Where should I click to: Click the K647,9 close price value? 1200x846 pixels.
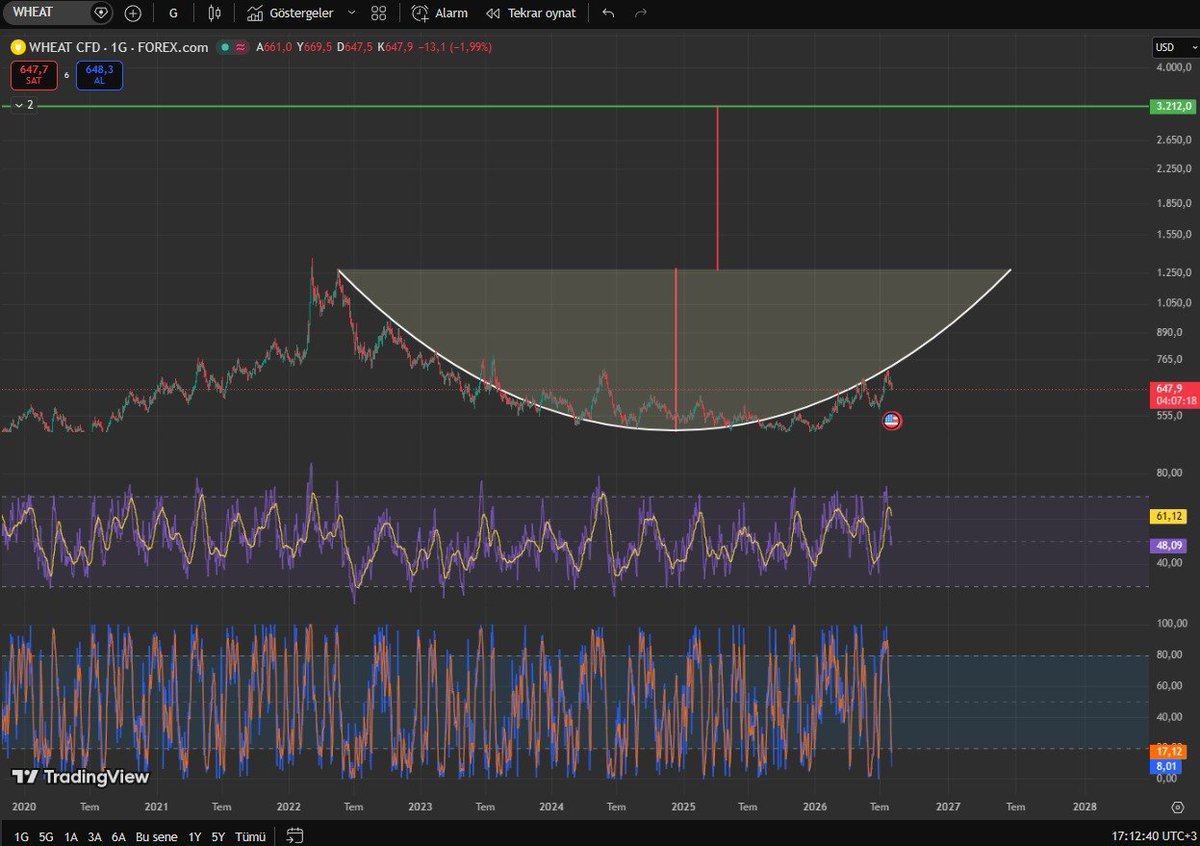pyautogui.click(x=397, y=47)
